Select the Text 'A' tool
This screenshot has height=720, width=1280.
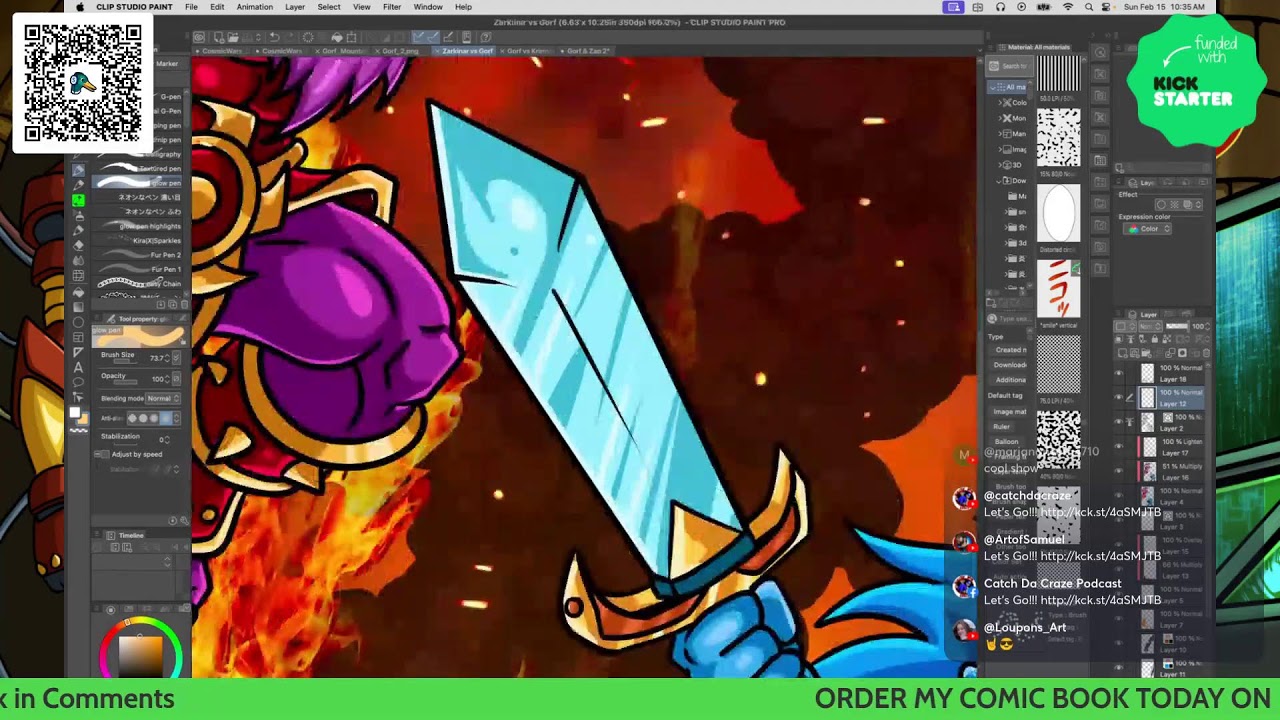(79, 367)
